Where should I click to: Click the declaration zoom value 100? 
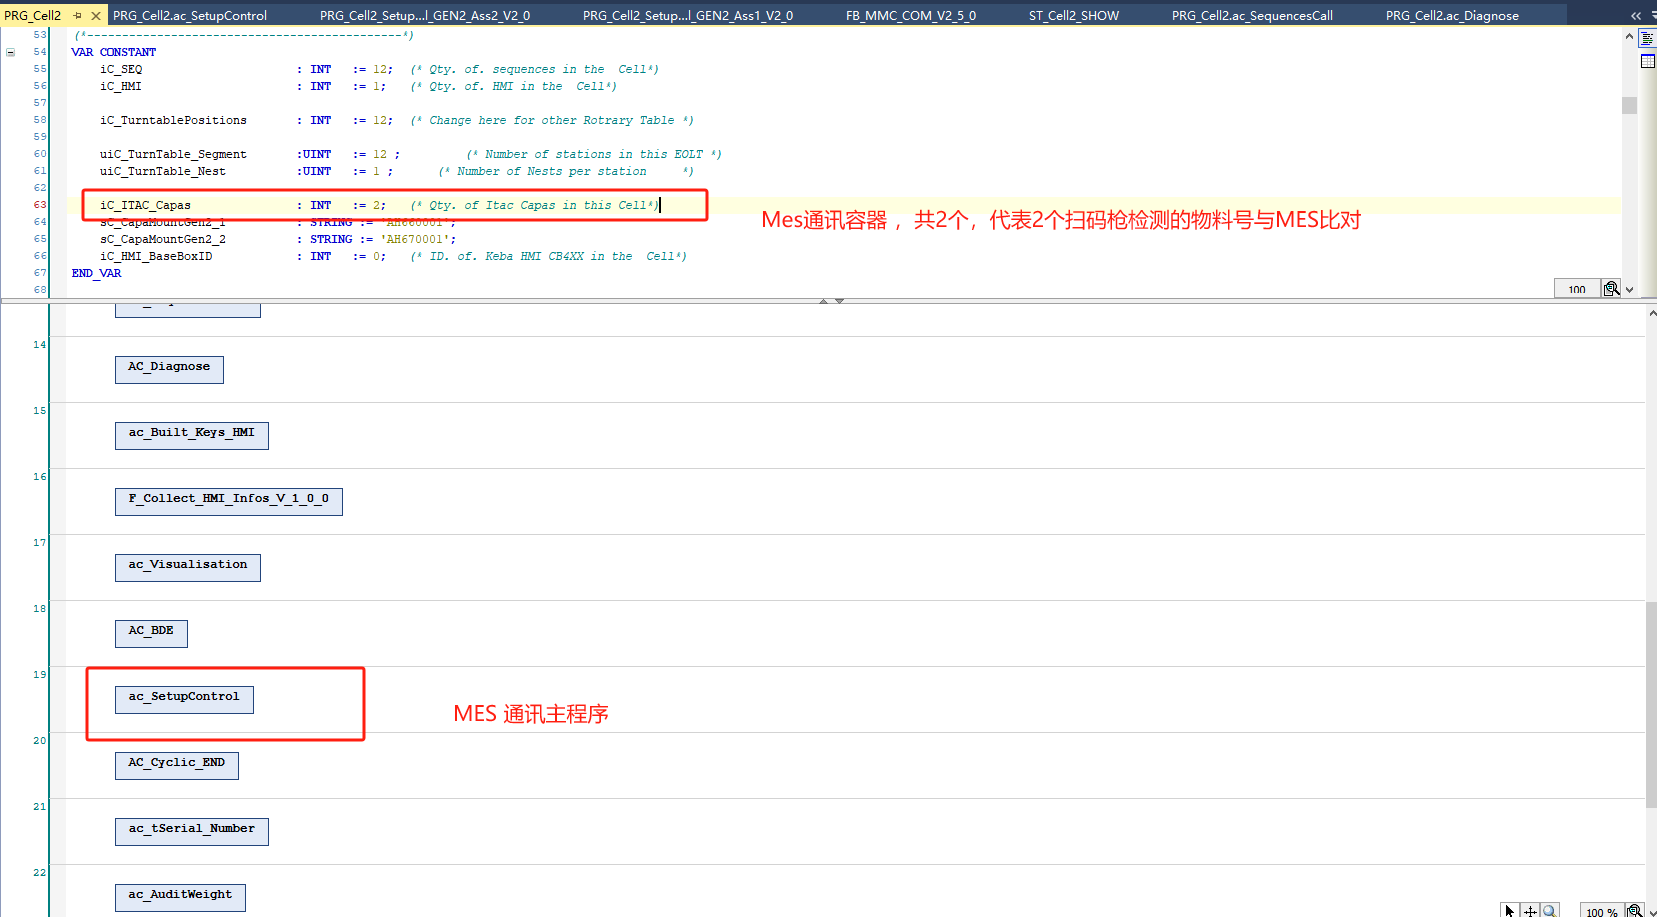tap(1577, 289)
